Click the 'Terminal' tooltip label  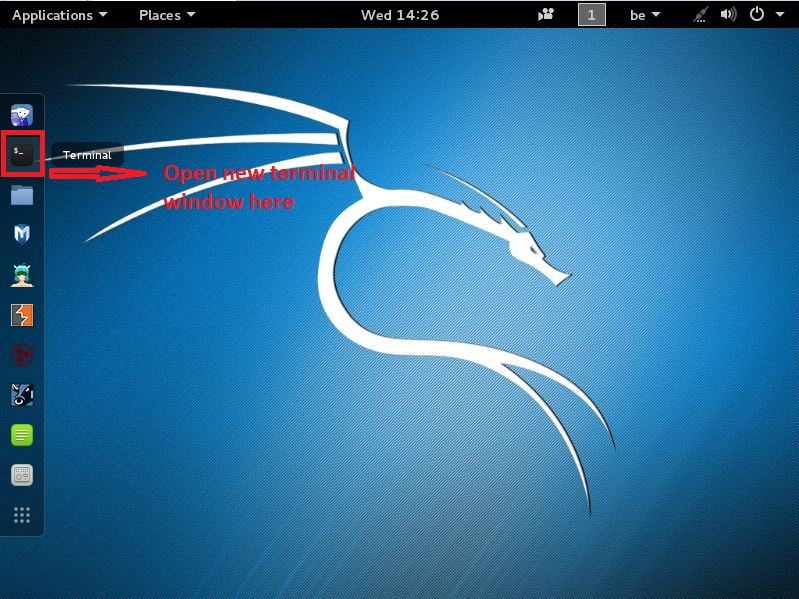87,155
